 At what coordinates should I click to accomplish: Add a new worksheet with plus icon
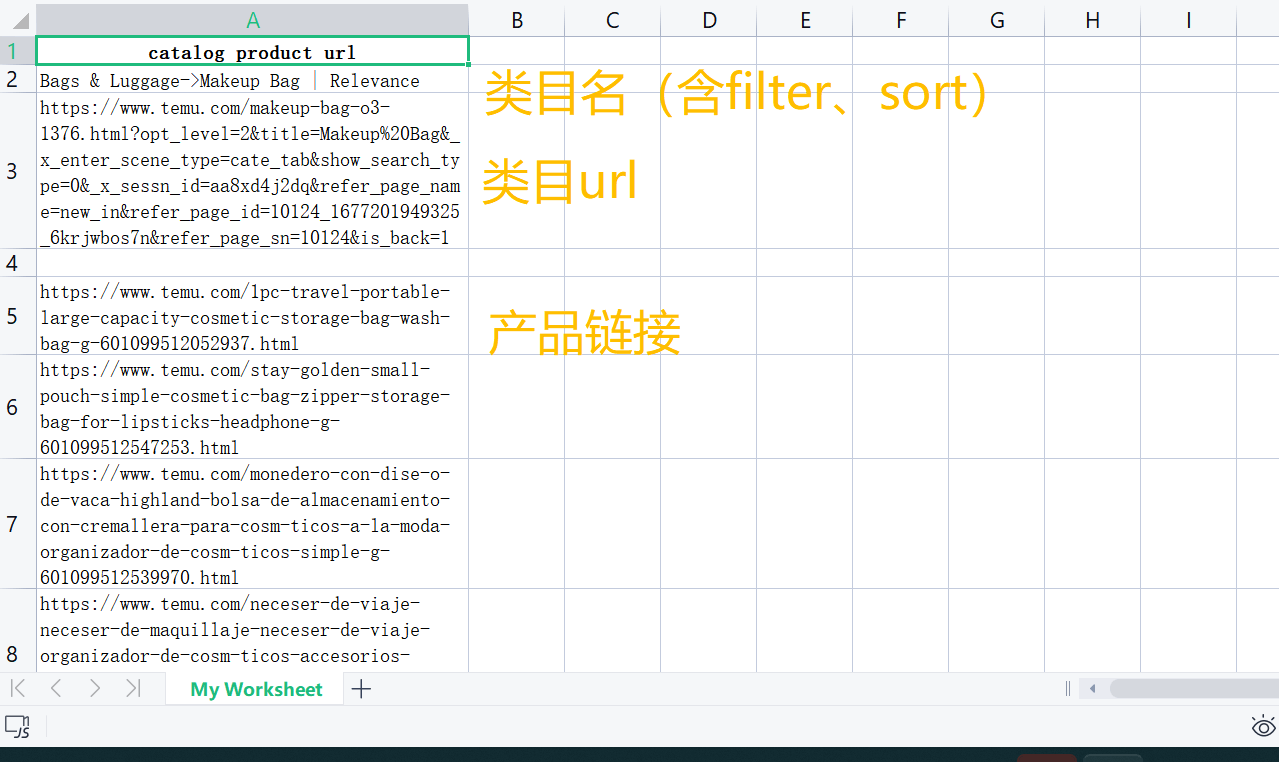pos(361,689)
